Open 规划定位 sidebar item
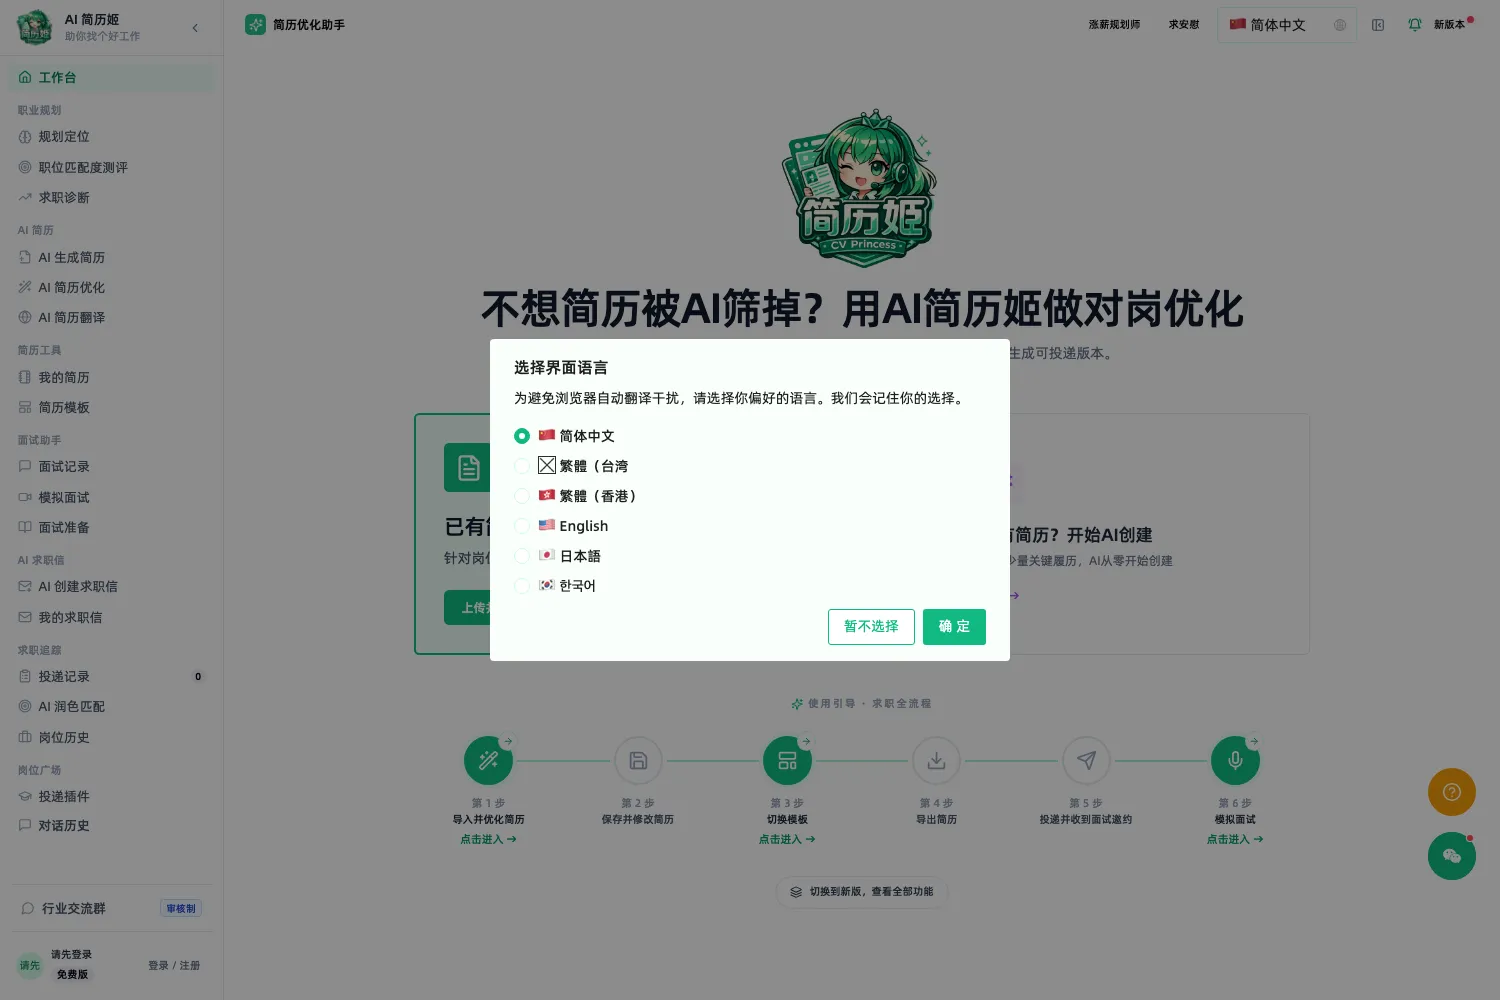 pyautogui.click(x=112, y=137)
